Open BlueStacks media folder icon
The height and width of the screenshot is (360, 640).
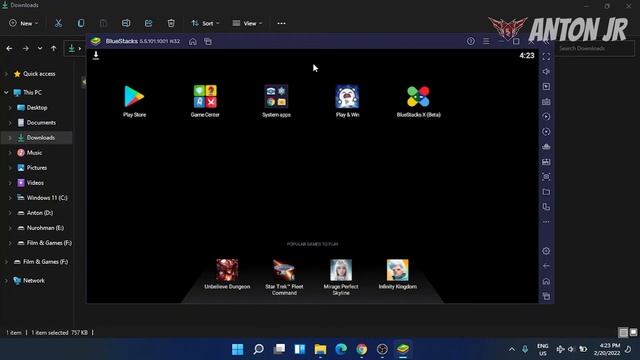point(546,192)
